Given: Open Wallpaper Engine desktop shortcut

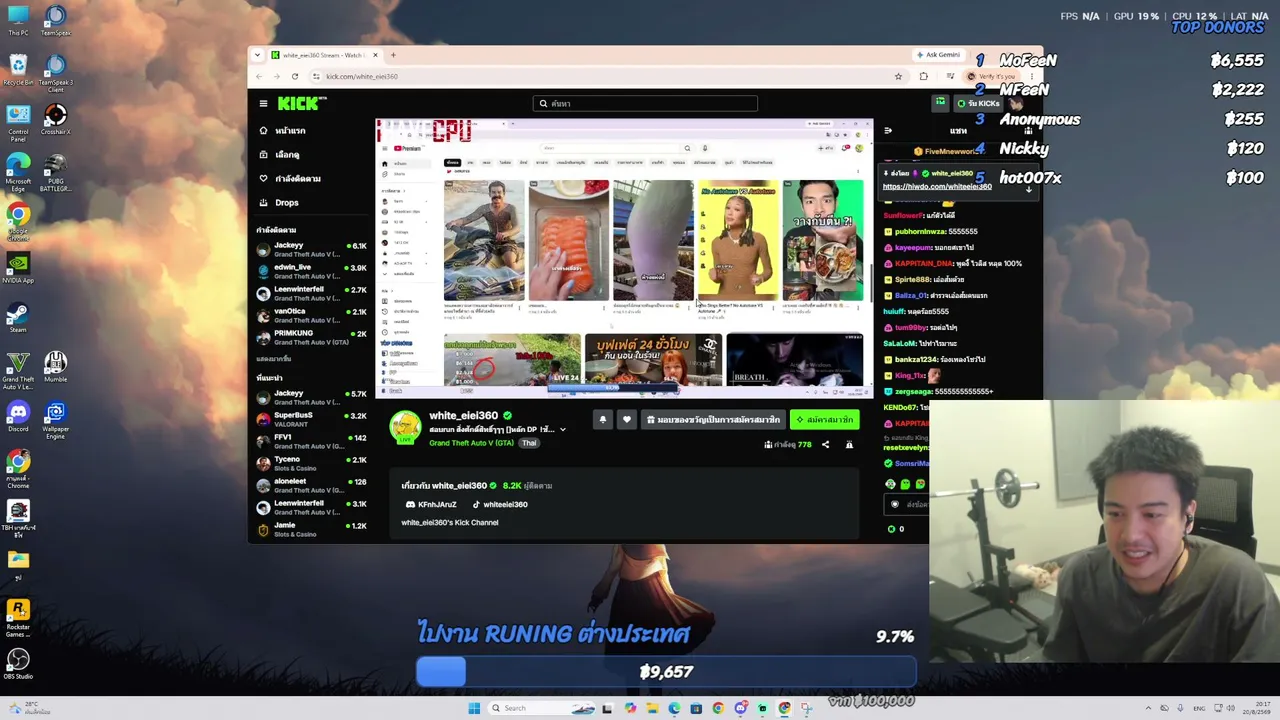Looking at the screenshot, I should 56,420.
